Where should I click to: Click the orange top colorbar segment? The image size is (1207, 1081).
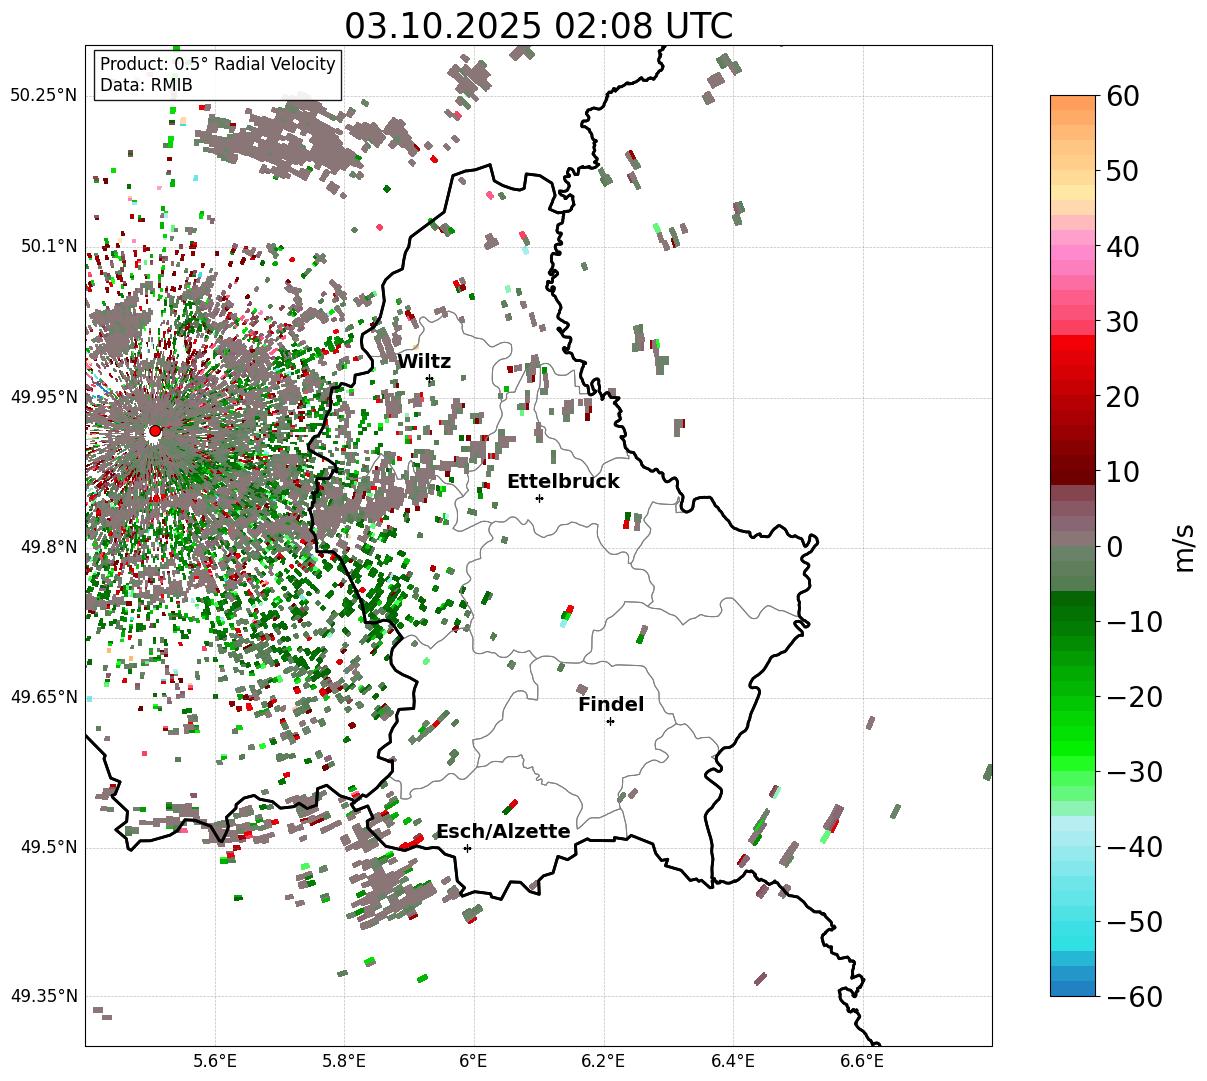point(1073,103)
